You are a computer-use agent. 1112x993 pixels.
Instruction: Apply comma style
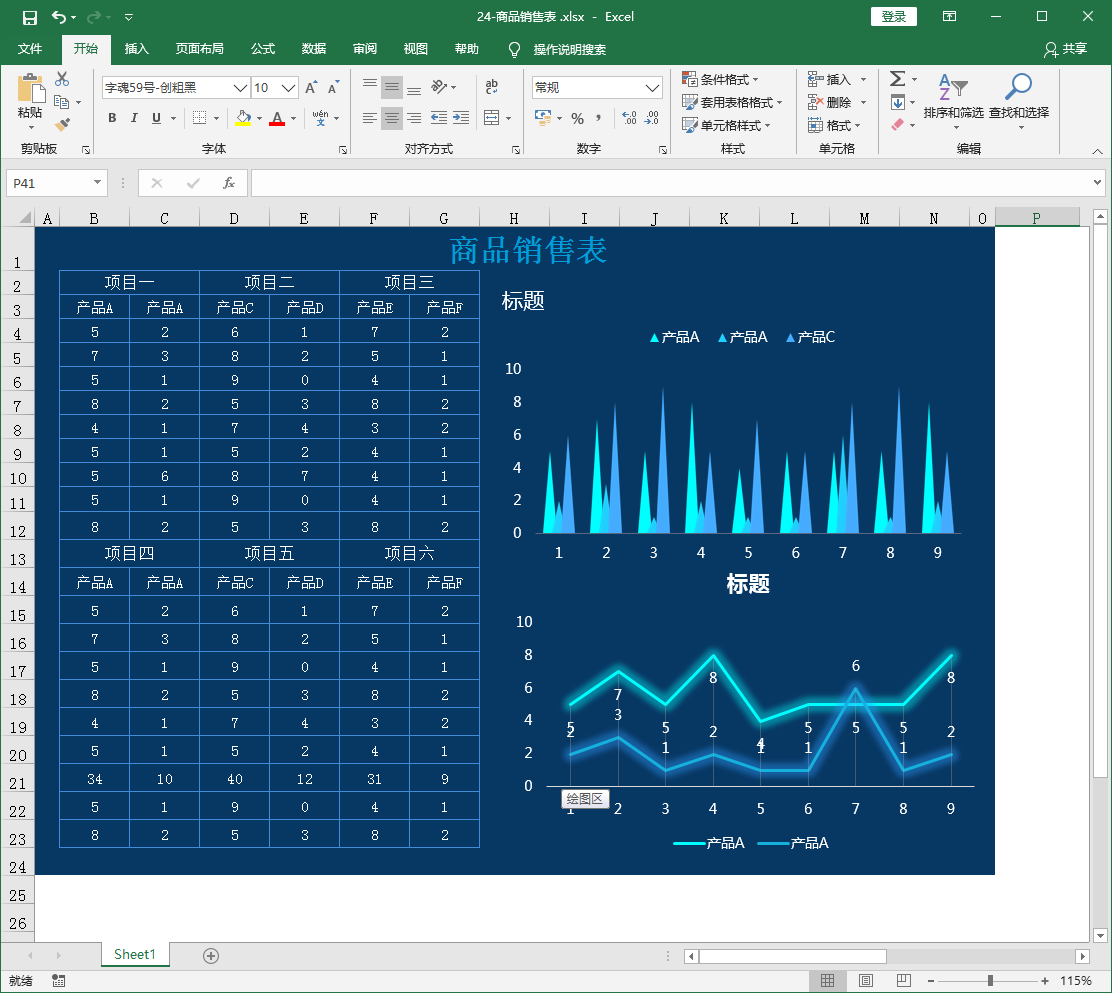[599, 118]
